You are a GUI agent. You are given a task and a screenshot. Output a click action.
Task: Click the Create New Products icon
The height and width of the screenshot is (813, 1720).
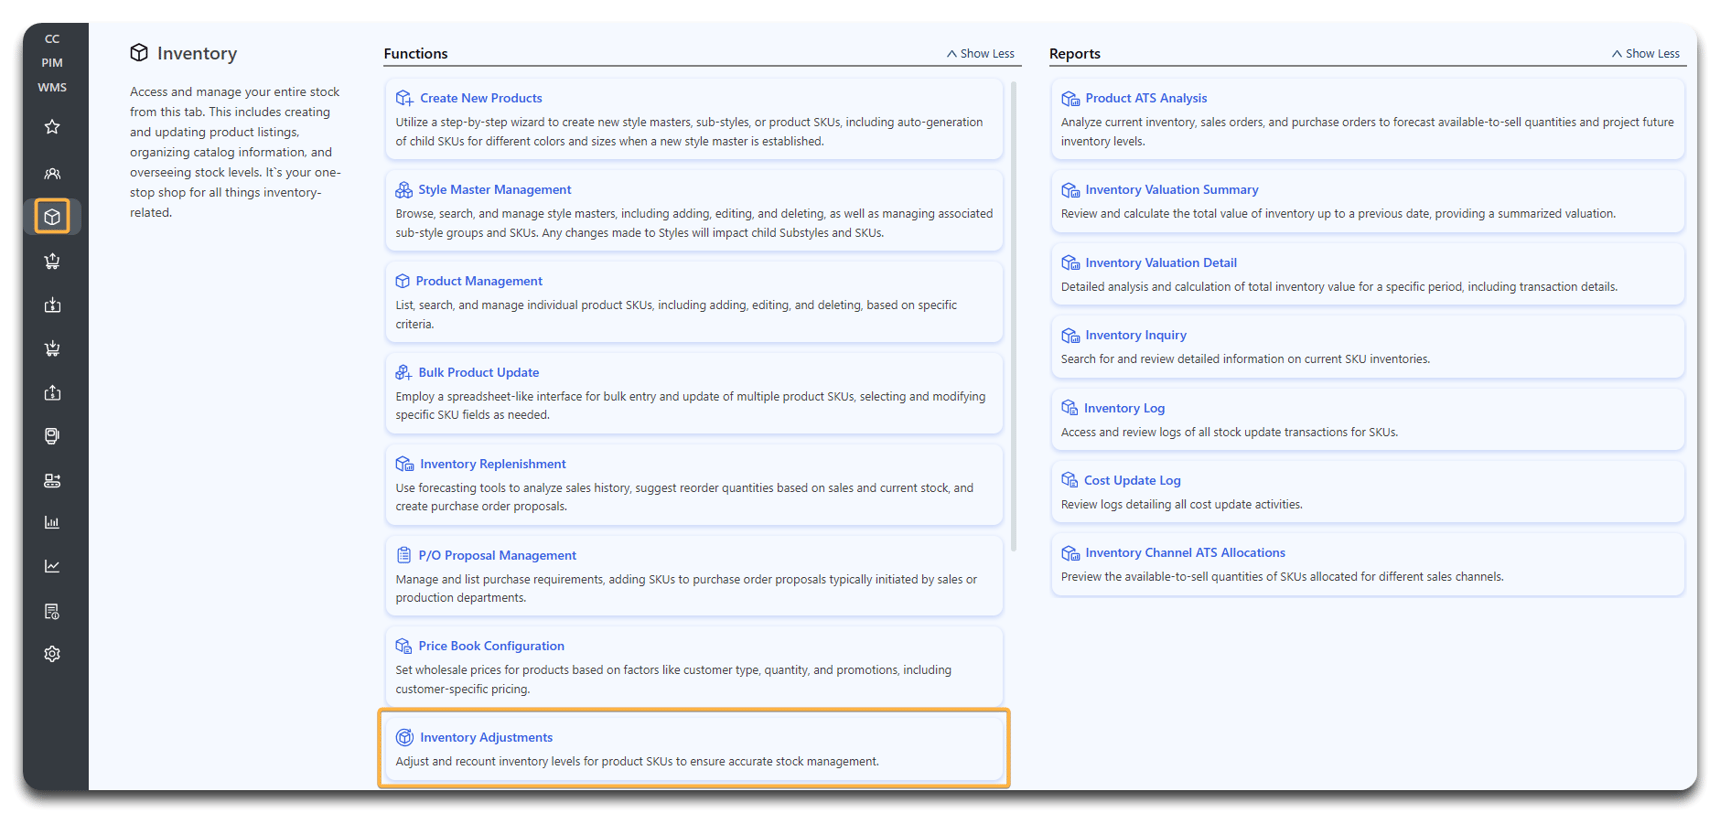pyautogui.click(x=404, y=98)
